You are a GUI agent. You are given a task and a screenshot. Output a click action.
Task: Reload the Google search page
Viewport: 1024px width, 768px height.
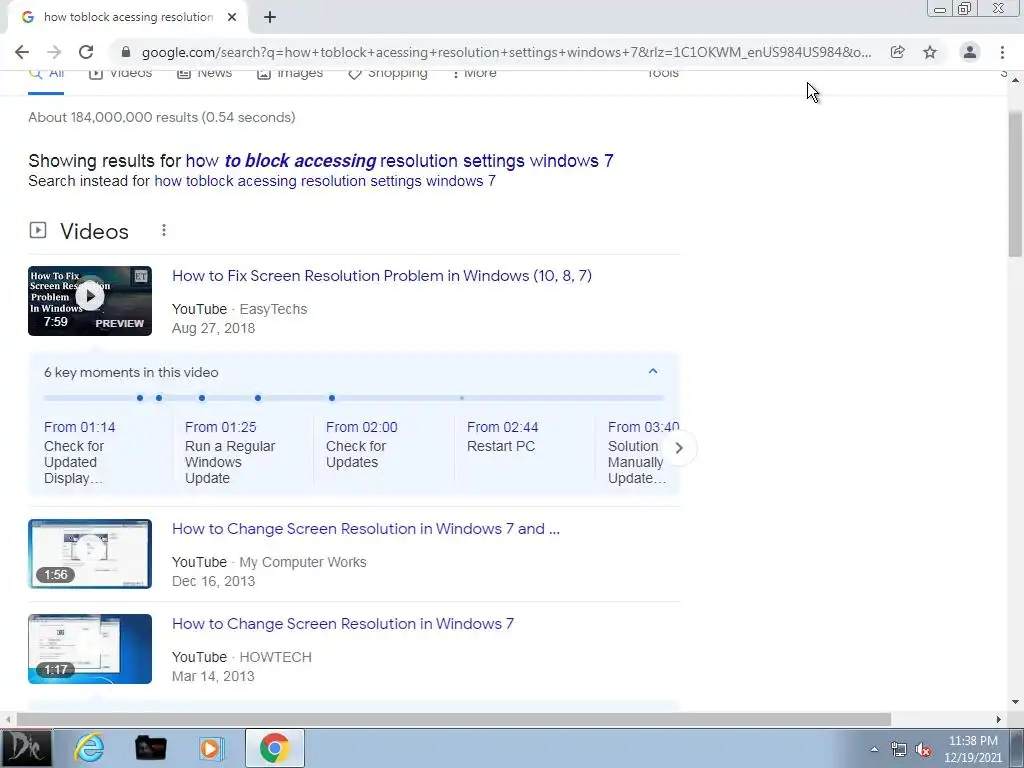(x=86, y=52)
